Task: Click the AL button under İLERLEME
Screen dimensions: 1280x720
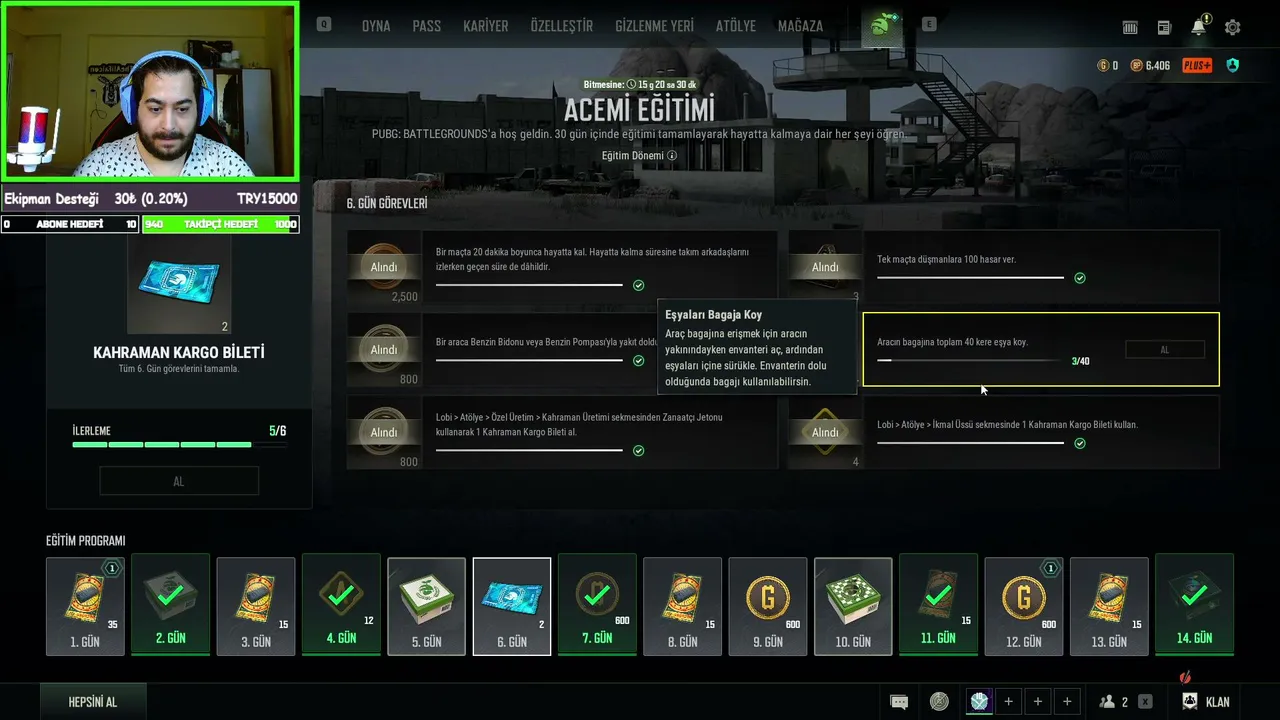Action: pos(179,481)
